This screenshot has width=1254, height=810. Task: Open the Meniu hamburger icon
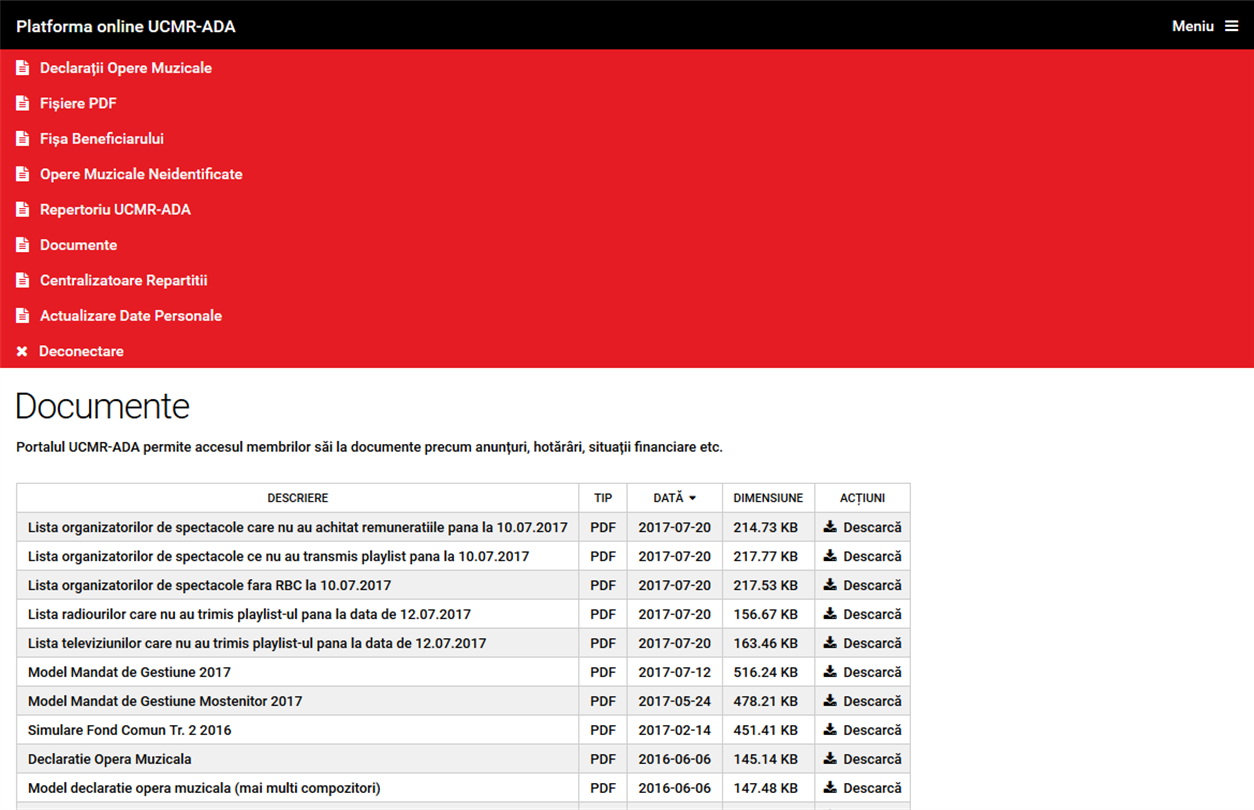coord(1231,26)
